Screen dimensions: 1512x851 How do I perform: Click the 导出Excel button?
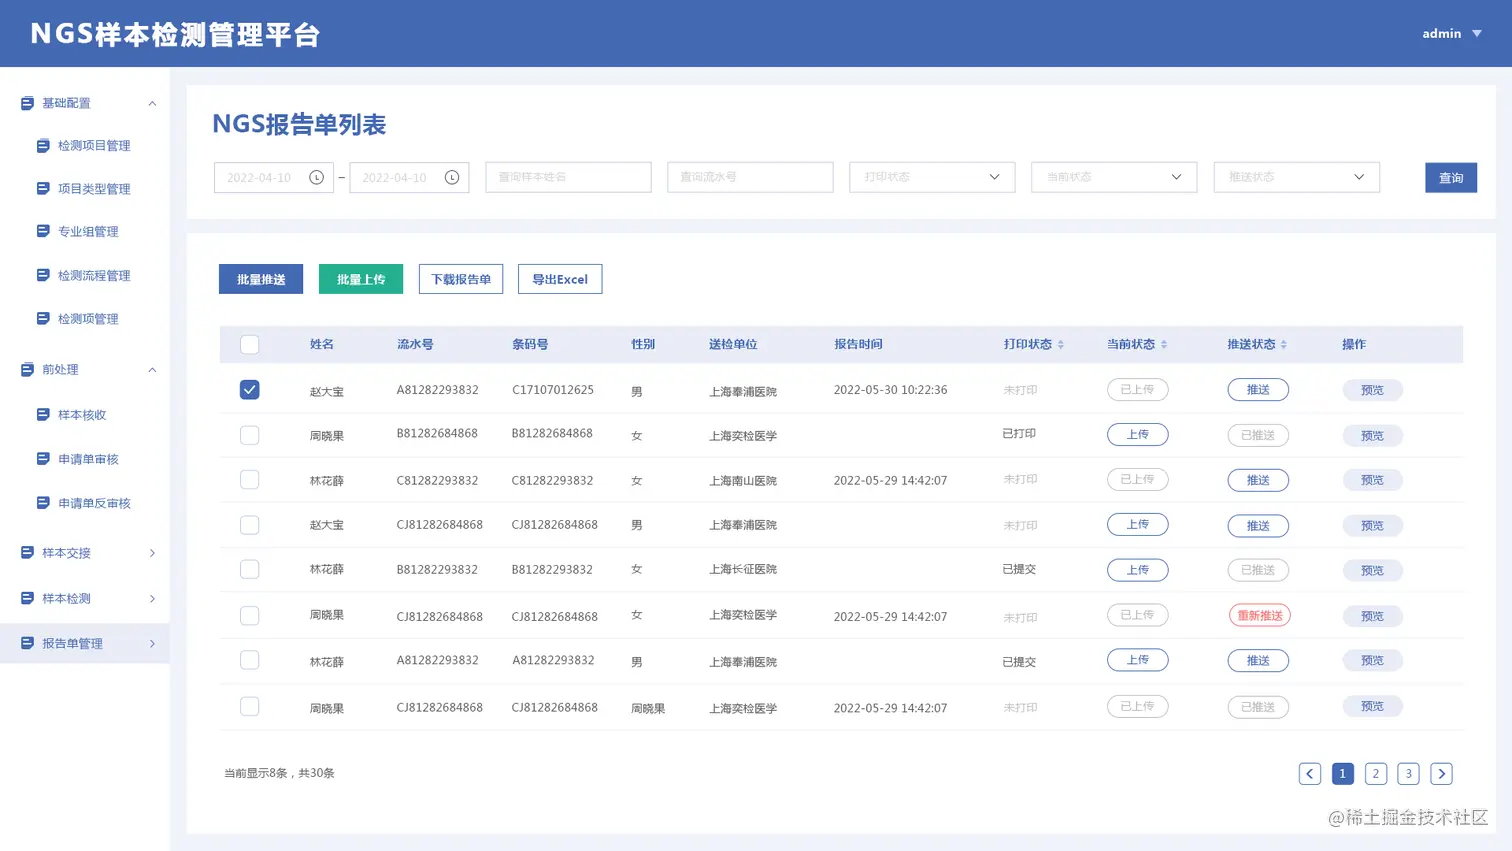[x=560, y=279]
